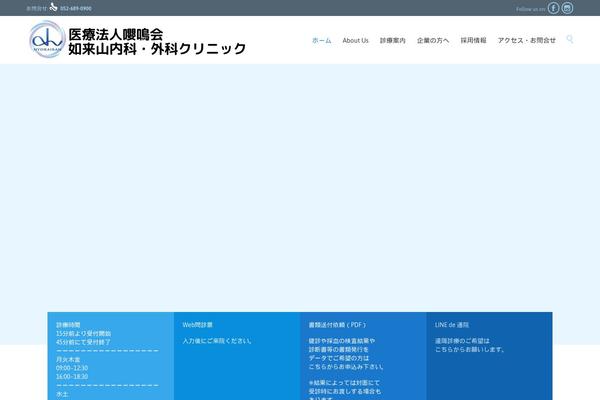This screenshot has width=600, height=400.
Task: Click the 医療法人嚶鳴会 title text
Action: (x=116, y=34)
